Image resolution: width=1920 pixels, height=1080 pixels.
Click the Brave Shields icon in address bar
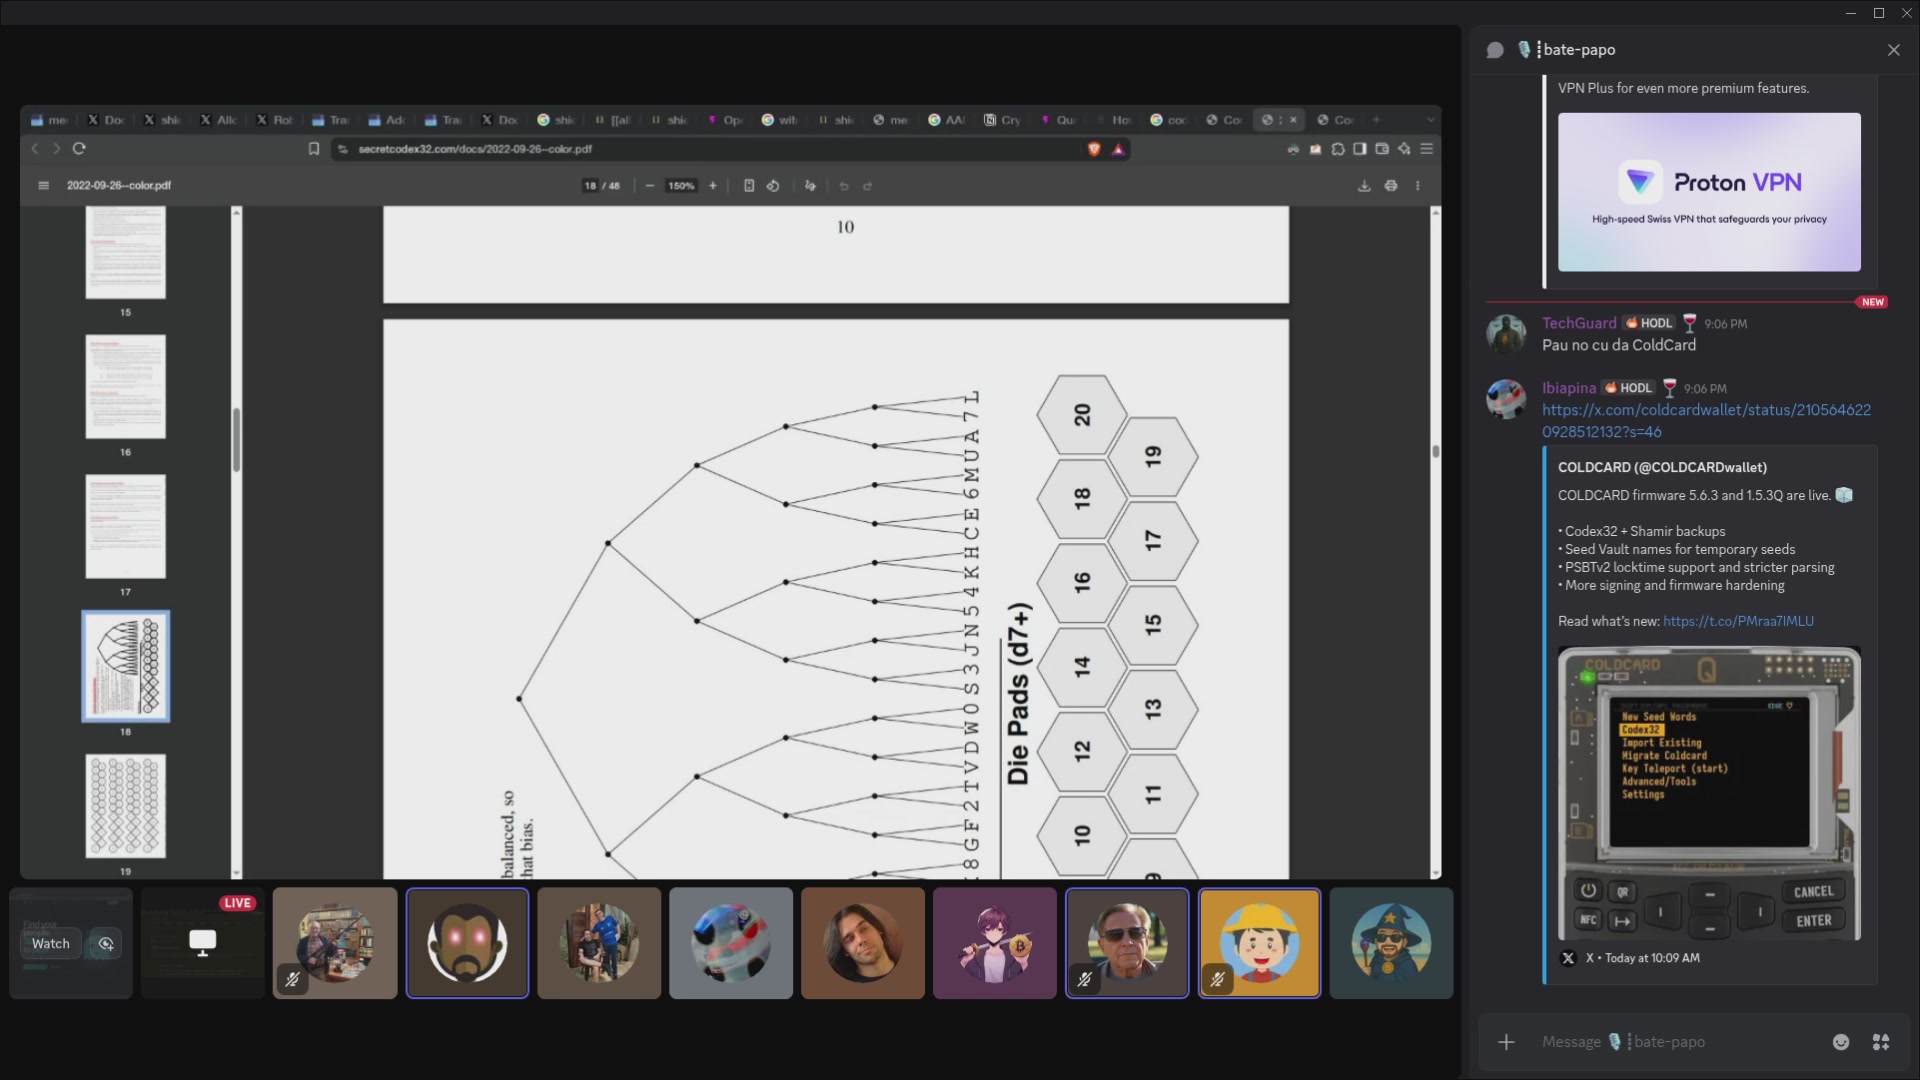coord(1094,149)
